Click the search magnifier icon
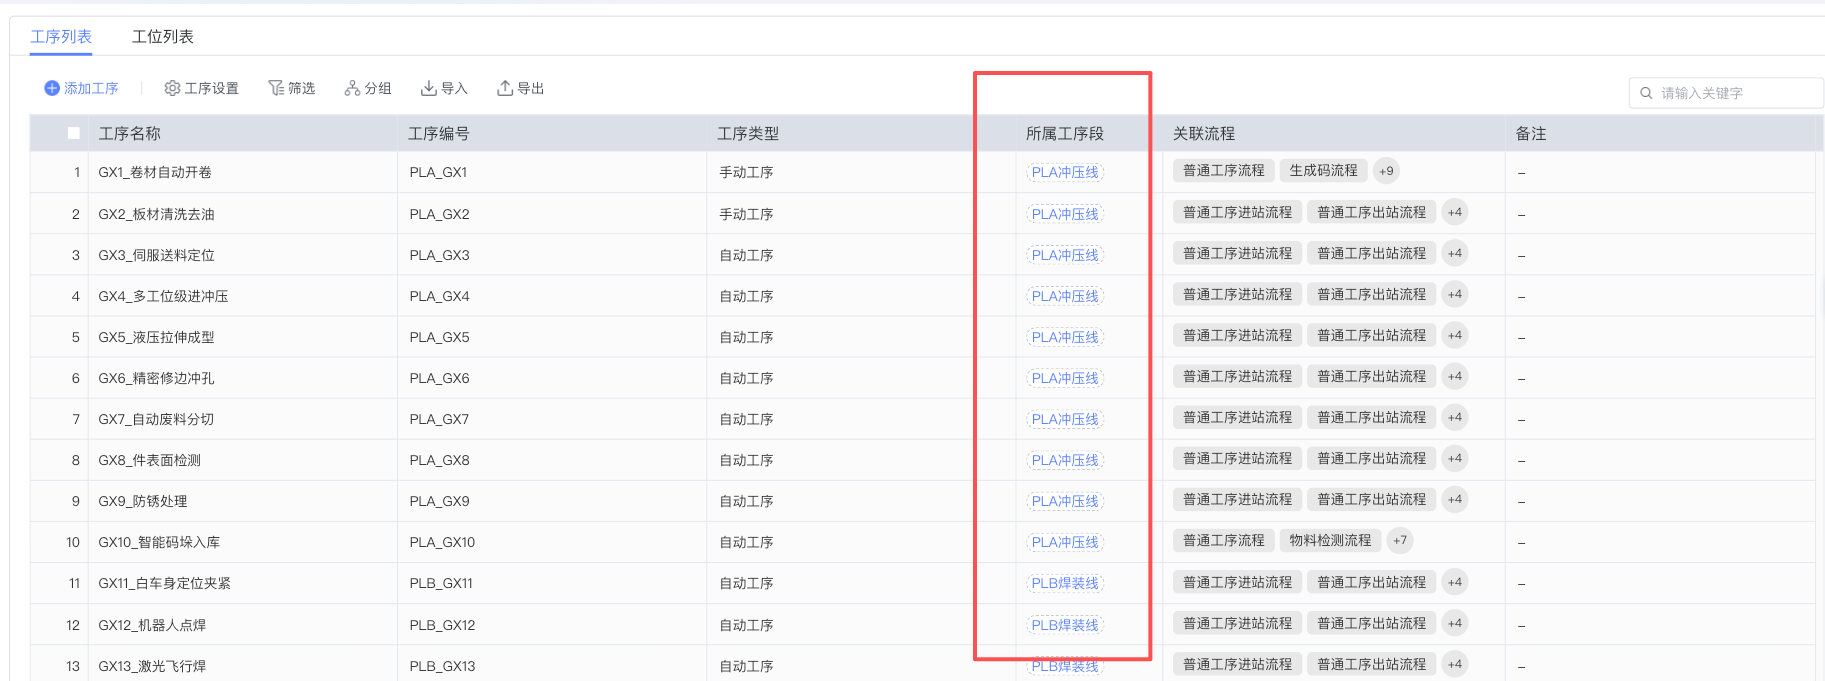Image resolution: width=1825 pixels, height=681 pixels. 1646,93
